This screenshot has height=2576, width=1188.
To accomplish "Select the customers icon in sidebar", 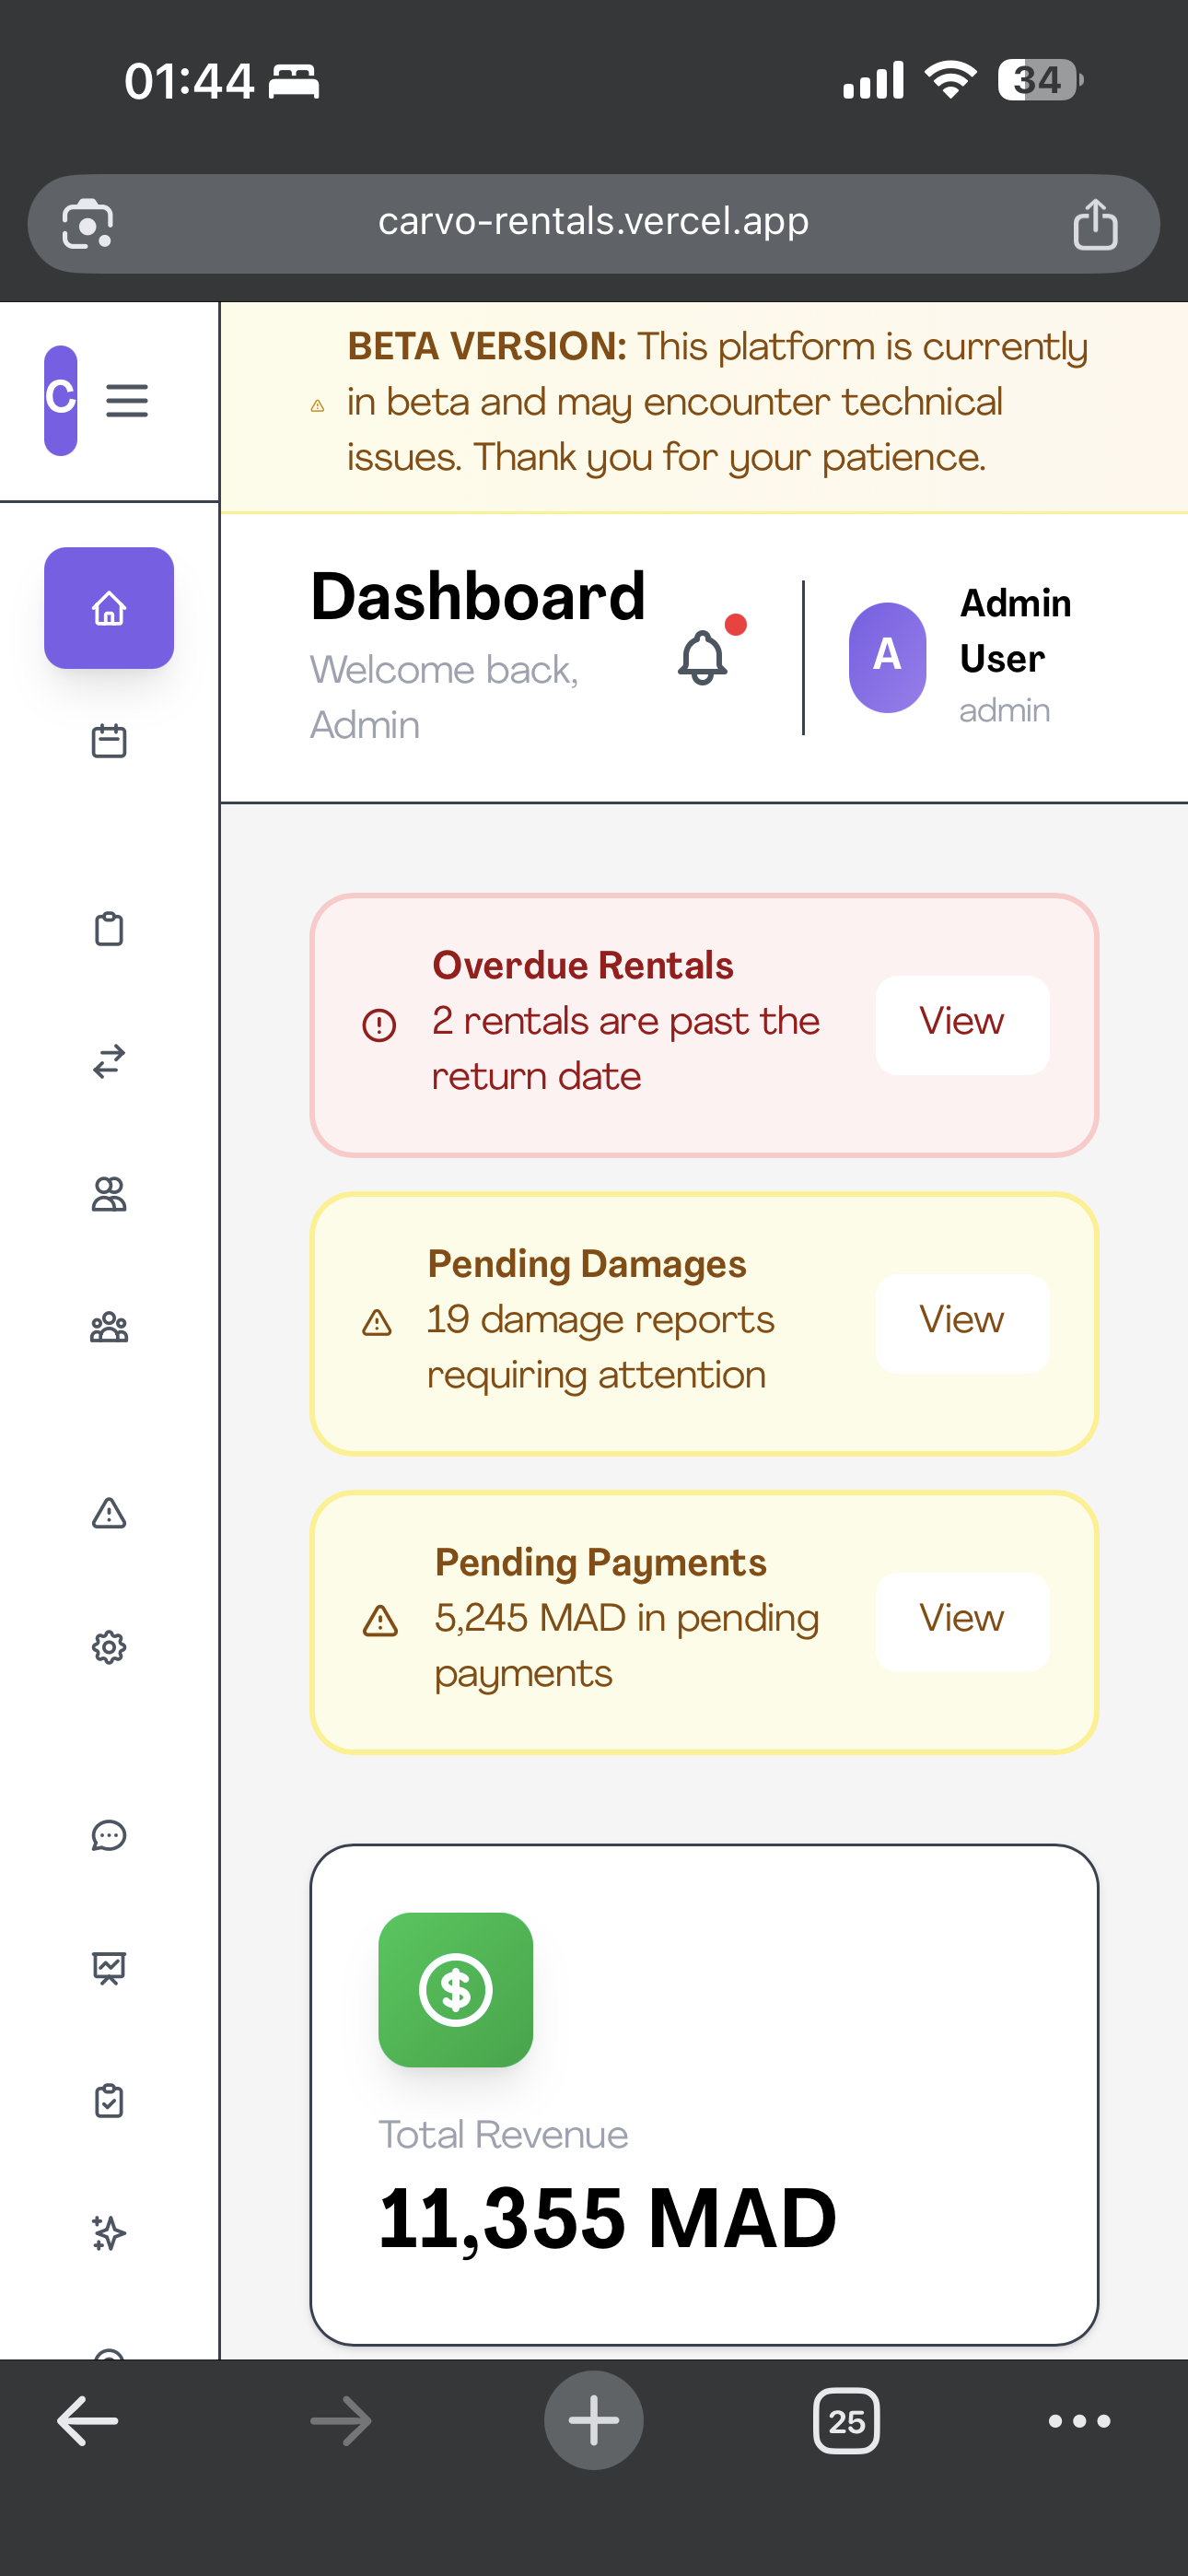I will 110,1196.
